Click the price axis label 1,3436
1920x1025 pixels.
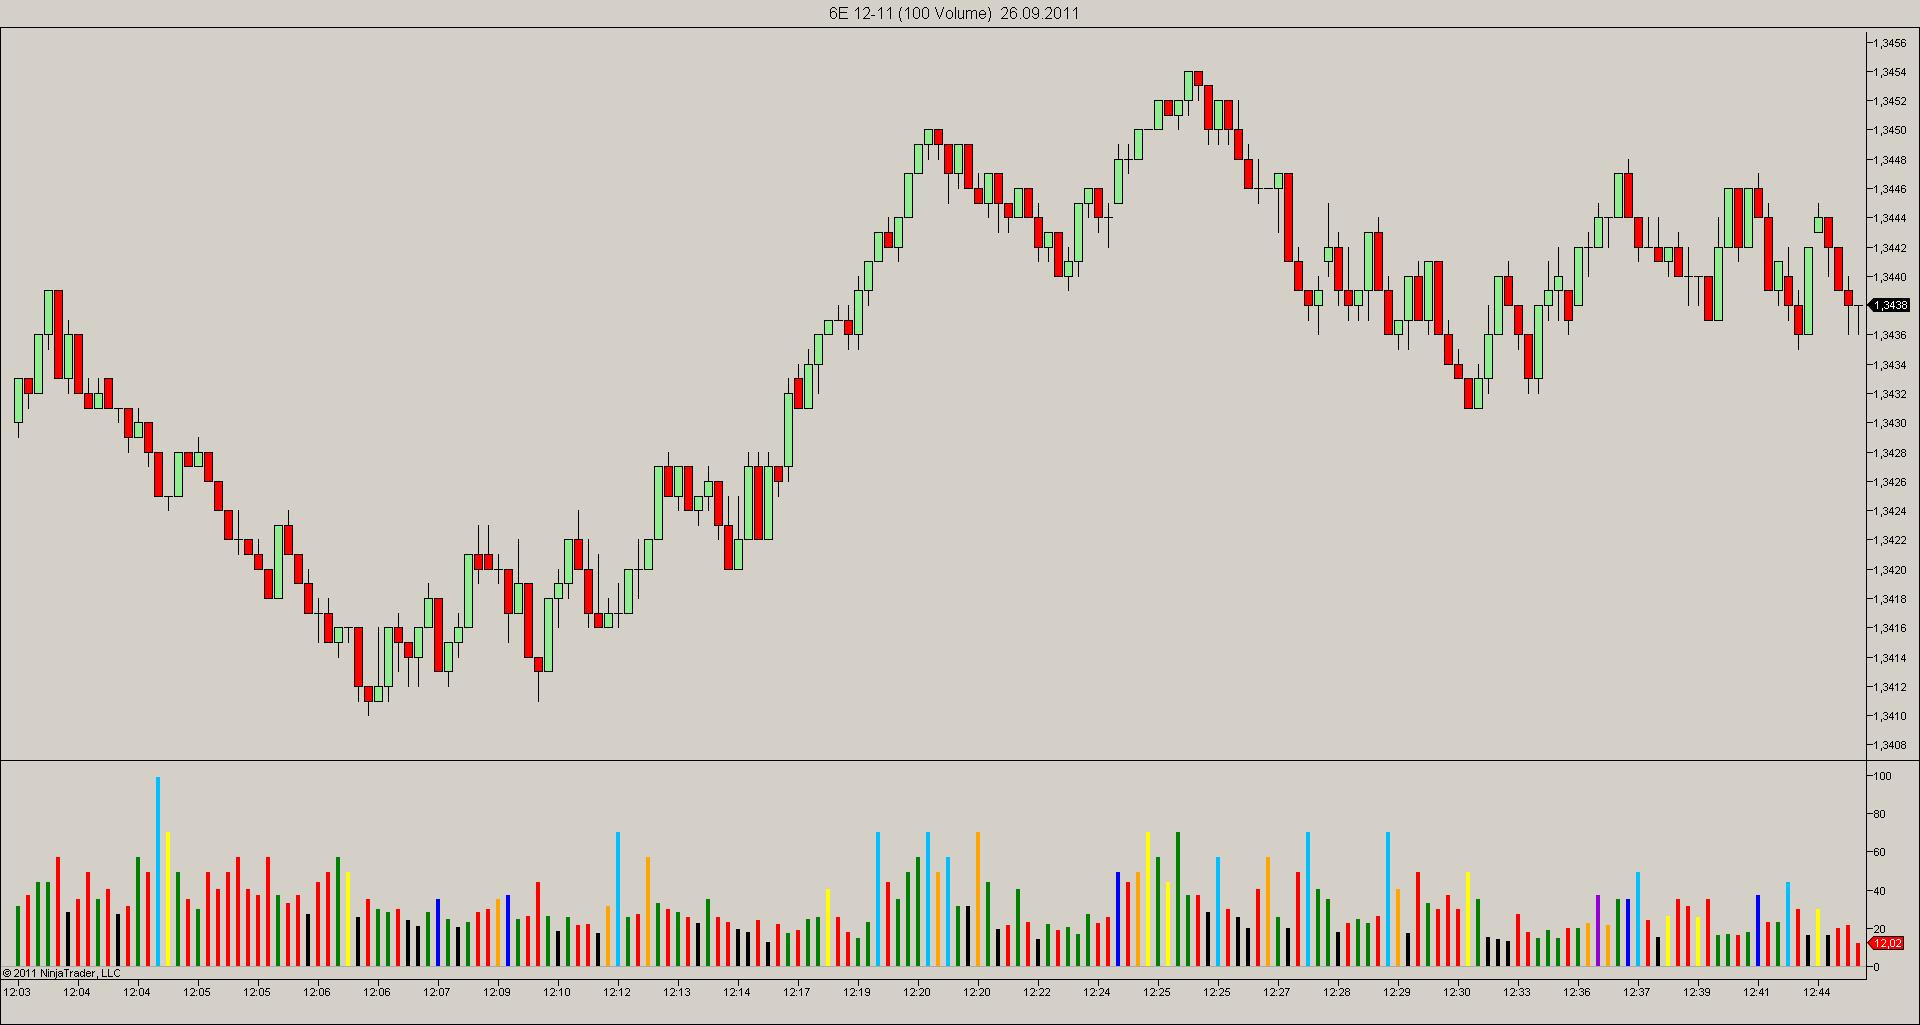pos(1889,335)
